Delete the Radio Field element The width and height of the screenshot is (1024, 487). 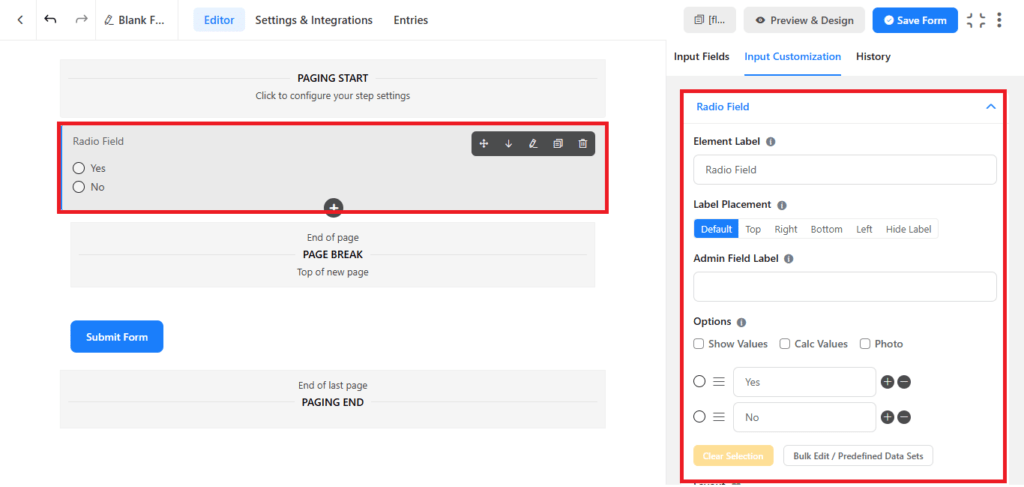[583, 144]
